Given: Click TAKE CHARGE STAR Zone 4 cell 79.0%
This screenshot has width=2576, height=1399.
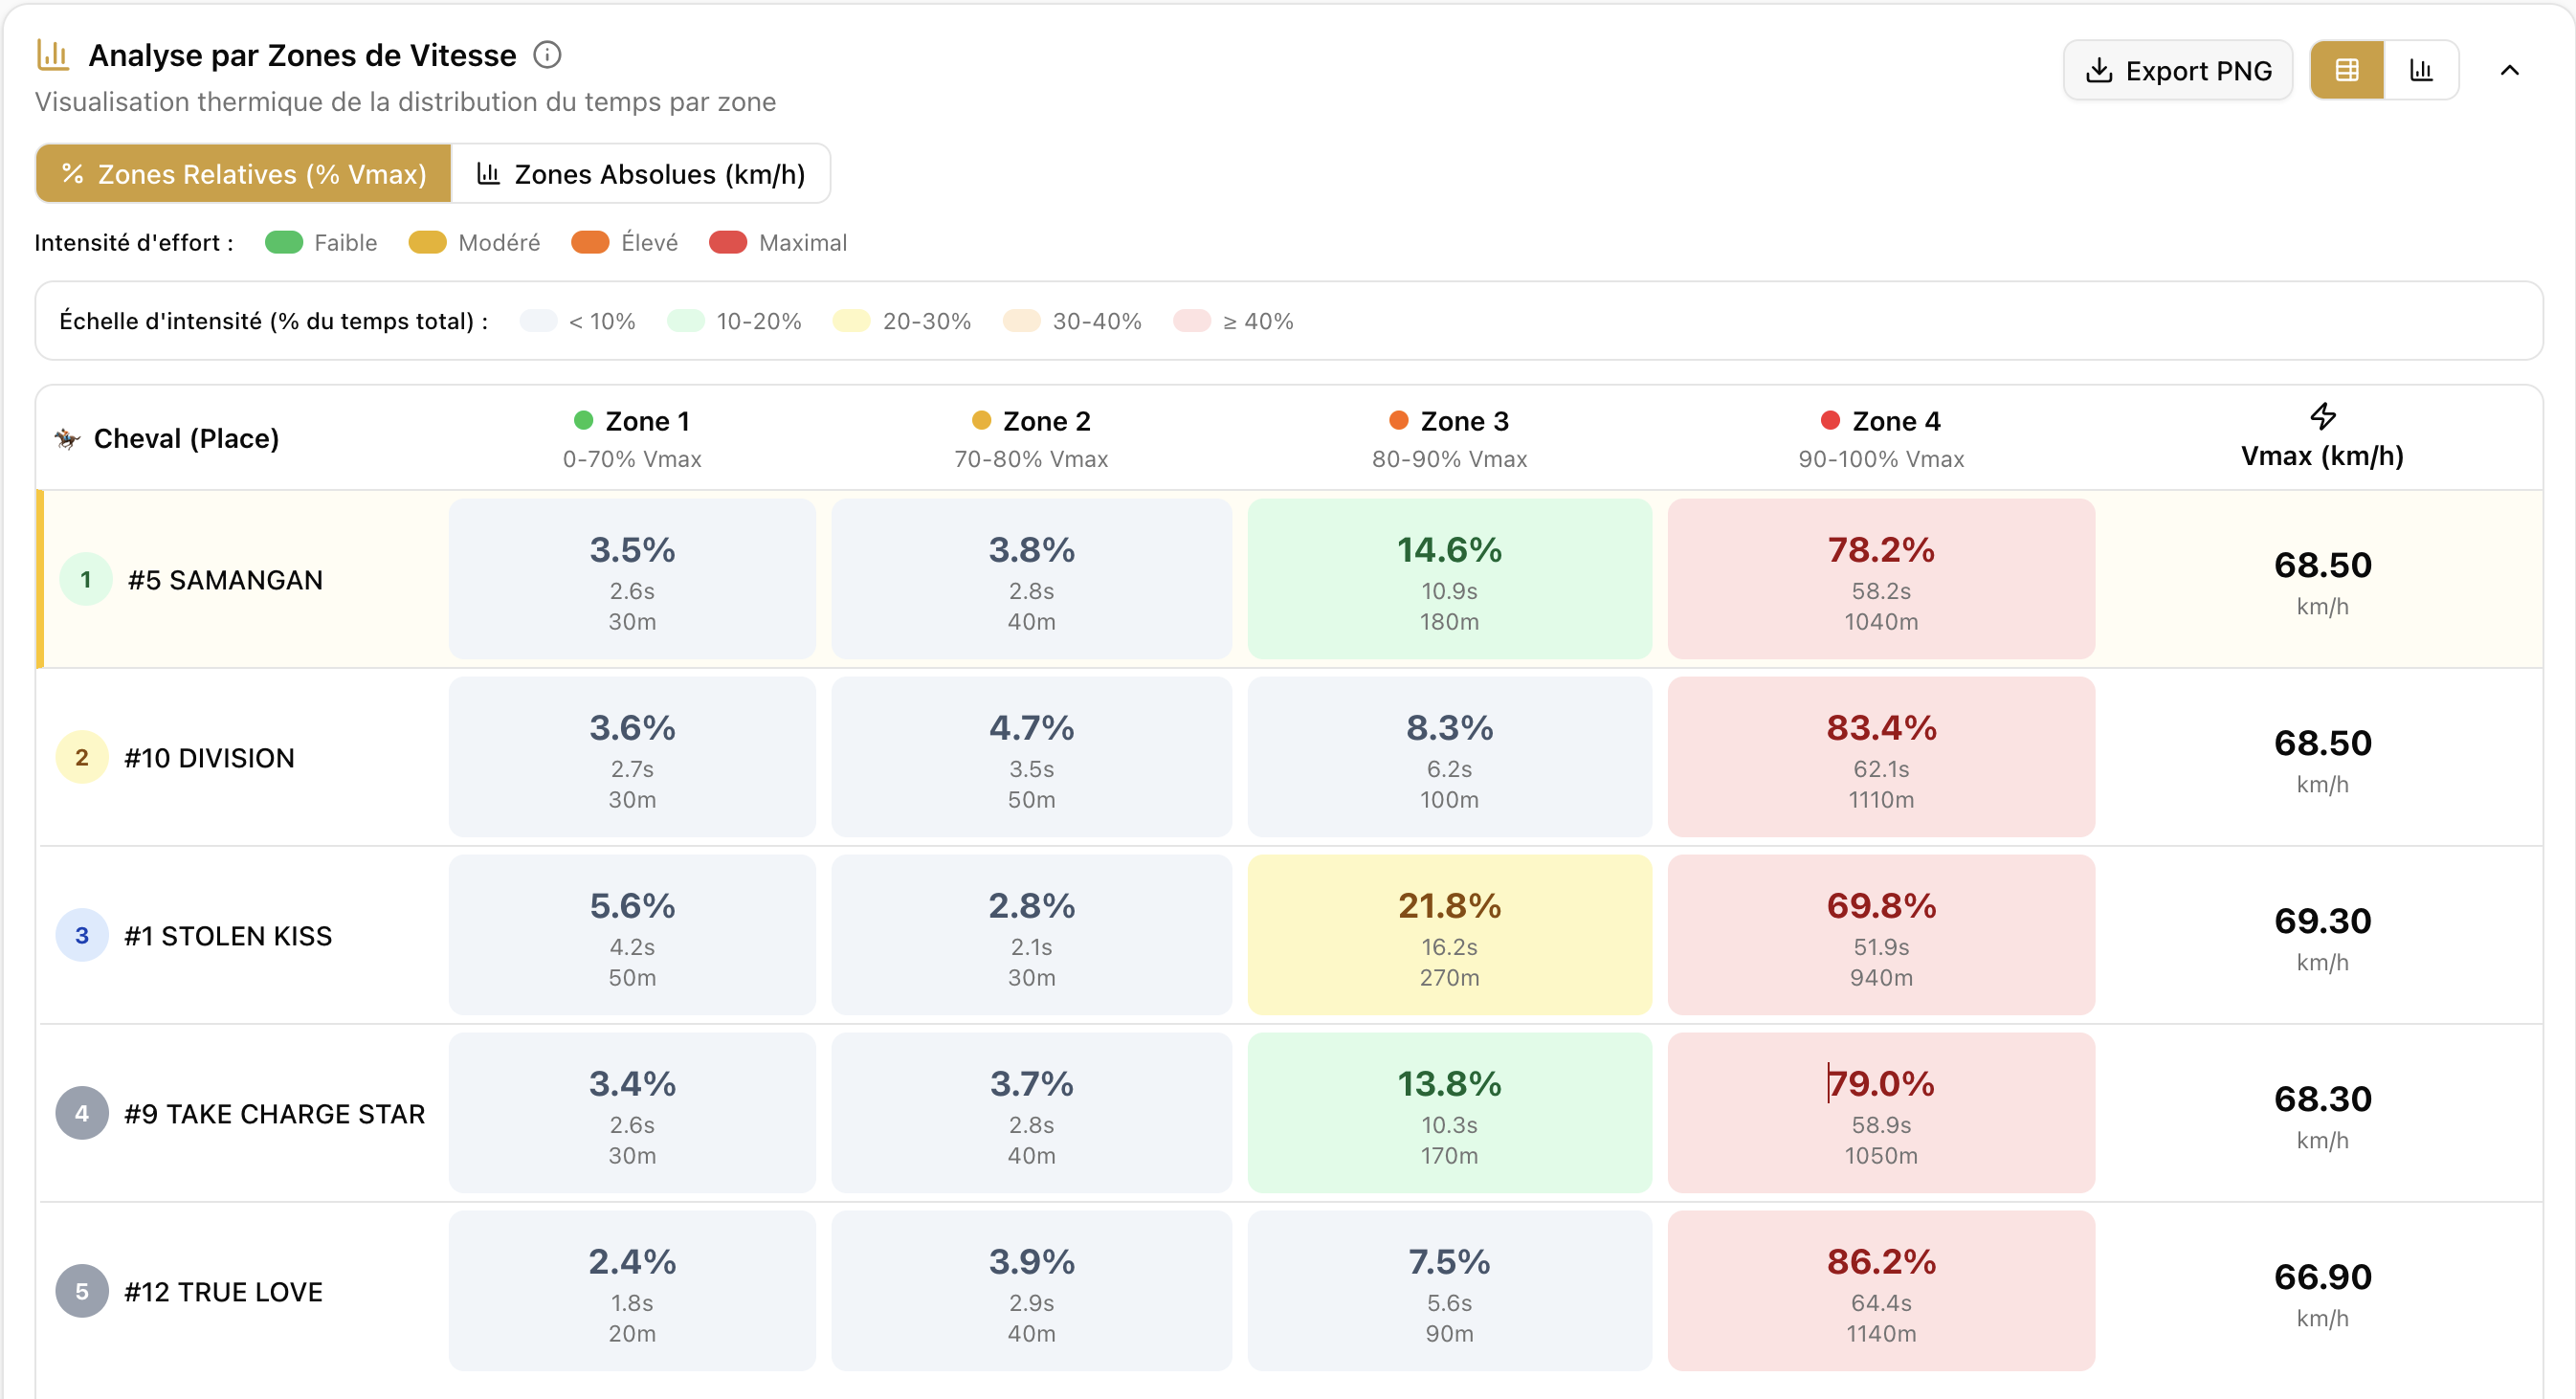Looking at the screenshot, I should 1881,1113.
